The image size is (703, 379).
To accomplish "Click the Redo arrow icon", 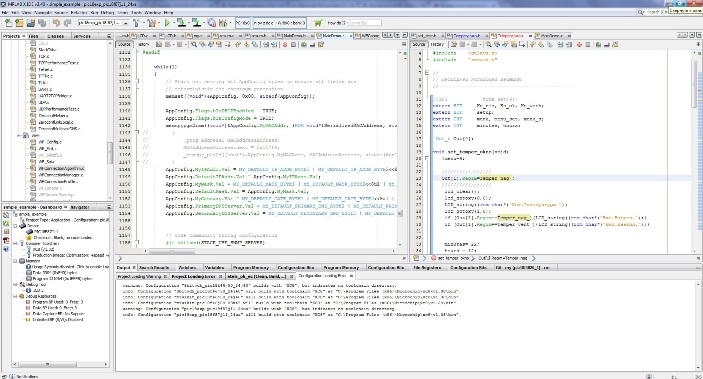I will [x=67, y=23].
